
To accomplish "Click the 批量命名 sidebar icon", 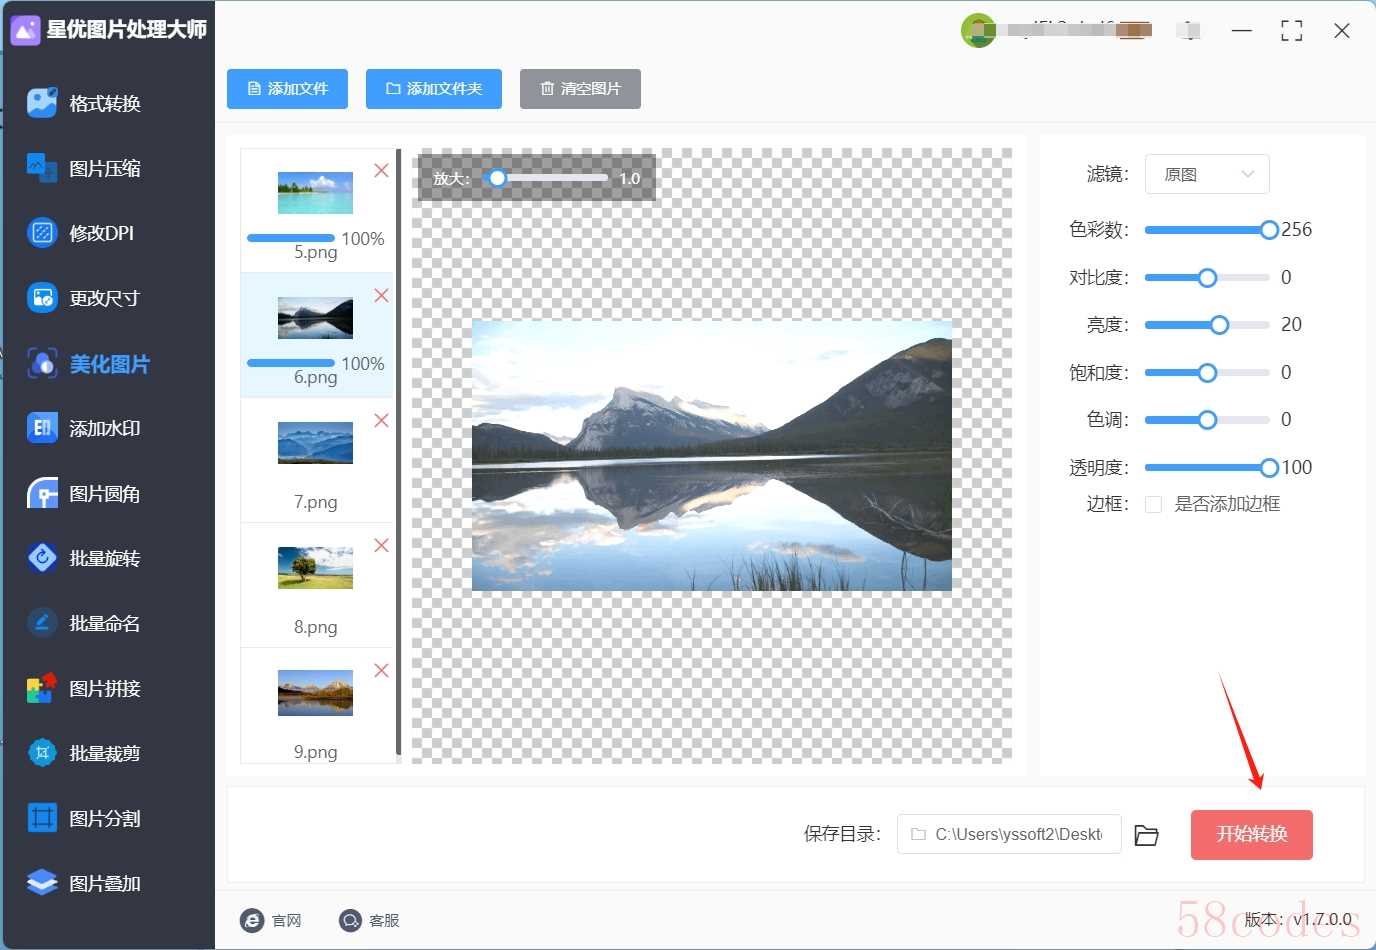I will 42,623.
